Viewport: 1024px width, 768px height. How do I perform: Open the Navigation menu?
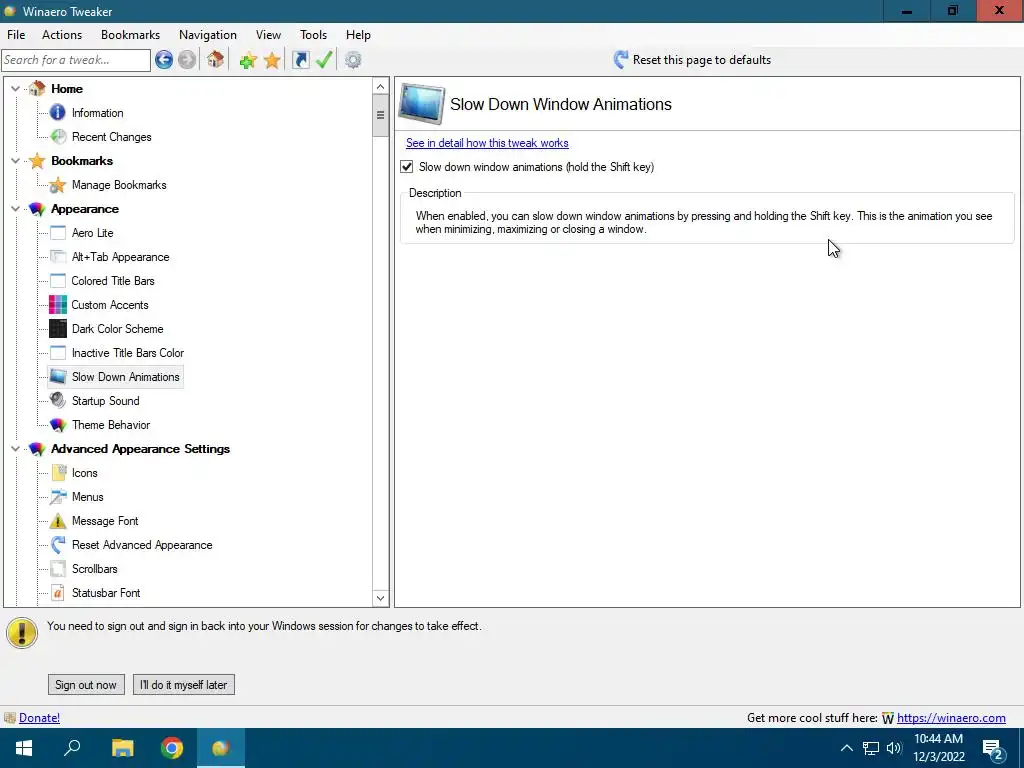[208, 35]
